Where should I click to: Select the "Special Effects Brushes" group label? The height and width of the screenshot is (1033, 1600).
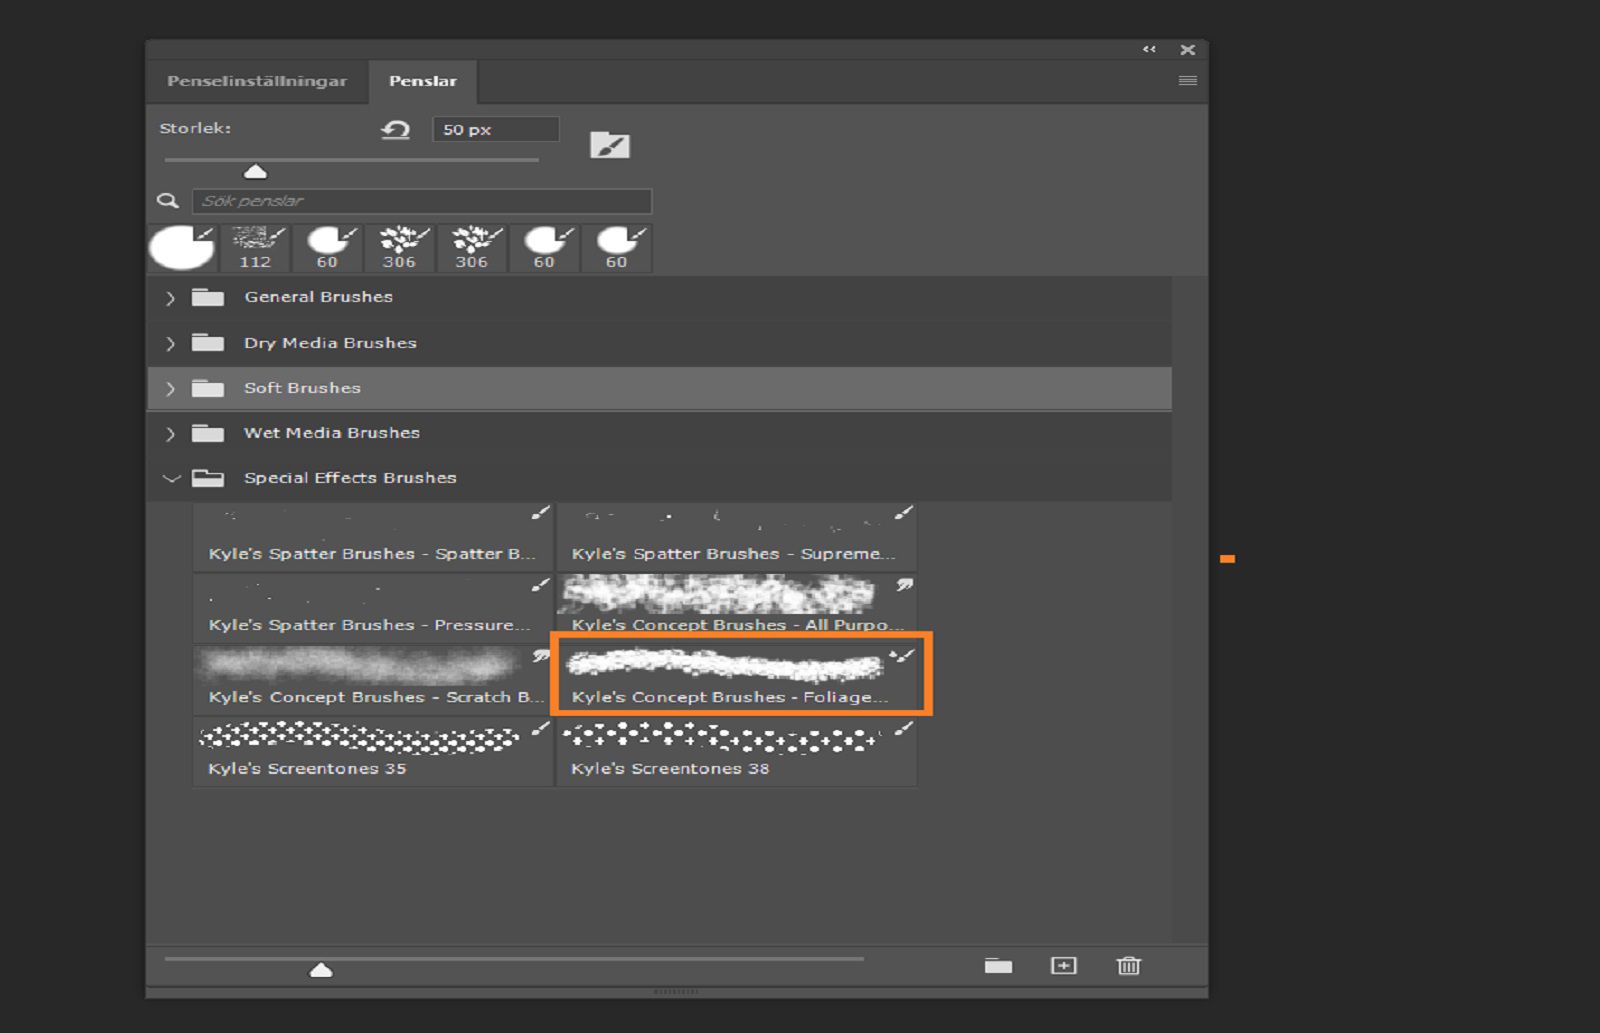(350, 478)
